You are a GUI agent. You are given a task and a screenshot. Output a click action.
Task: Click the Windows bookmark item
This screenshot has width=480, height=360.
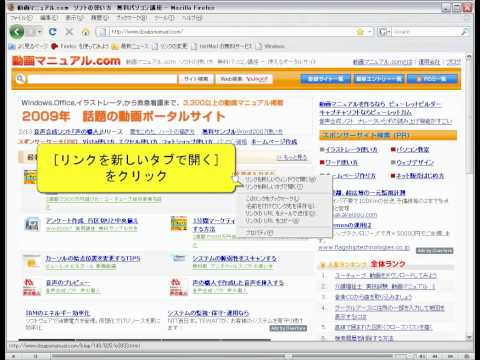click(x=270, y=46)
